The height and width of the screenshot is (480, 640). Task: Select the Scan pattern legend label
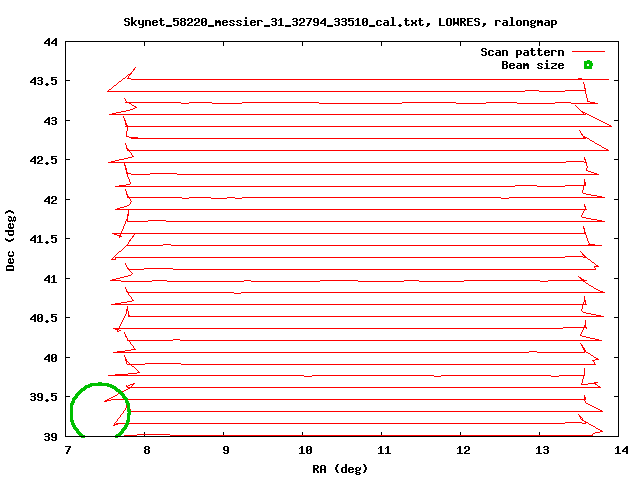point(522,52)
